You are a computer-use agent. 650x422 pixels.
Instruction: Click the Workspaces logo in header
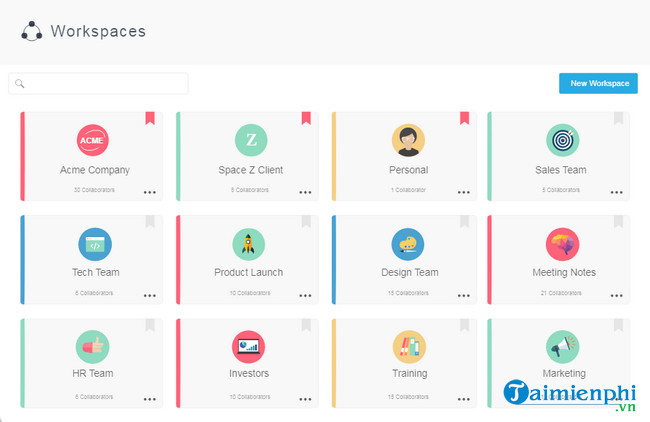(x=32, y=31)
